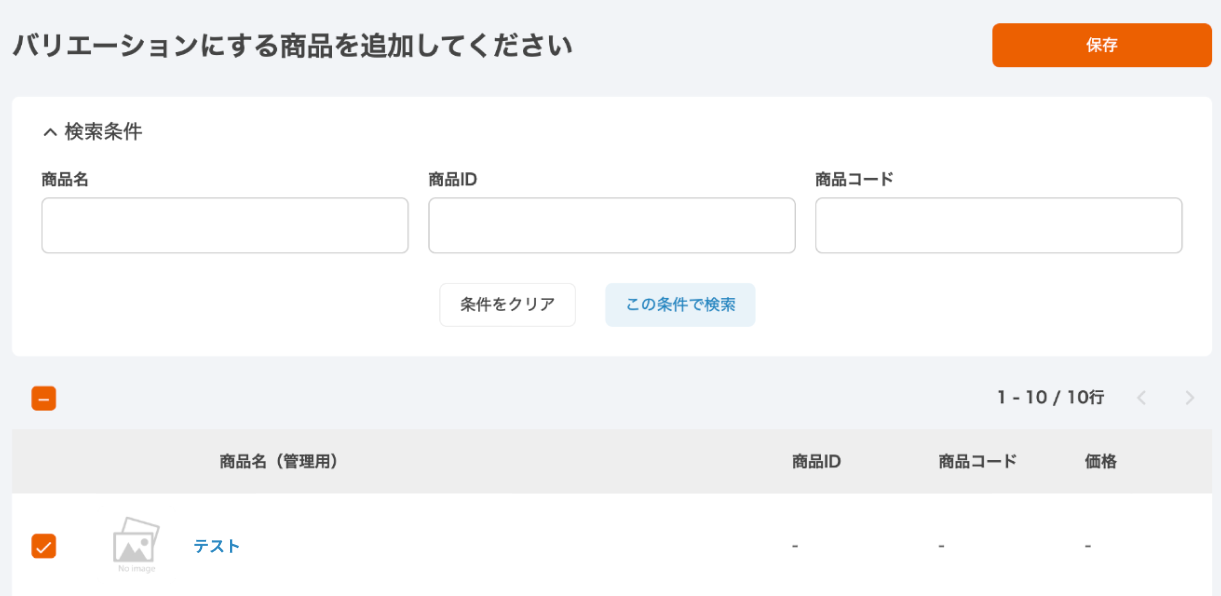Go to the next results page arrow
The width and height of the screenshot is (1221, 596).
coord(1189,398)
